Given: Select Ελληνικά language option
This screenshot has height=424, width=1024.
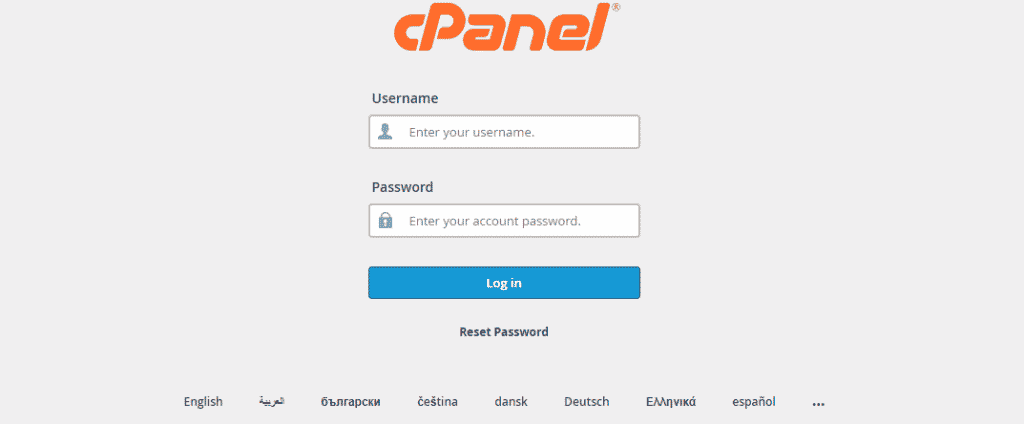Looking at the screenshot, I should click(671, 402).
